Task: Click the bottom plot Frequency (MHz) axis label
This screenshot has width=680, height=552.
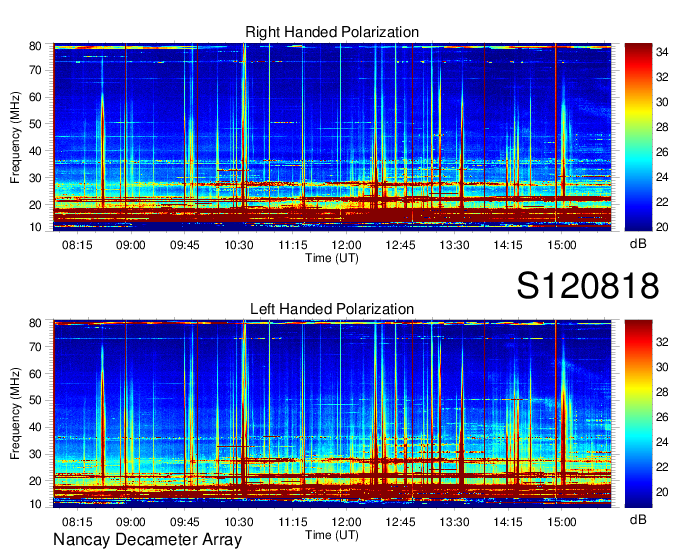Action: (15, 414)
